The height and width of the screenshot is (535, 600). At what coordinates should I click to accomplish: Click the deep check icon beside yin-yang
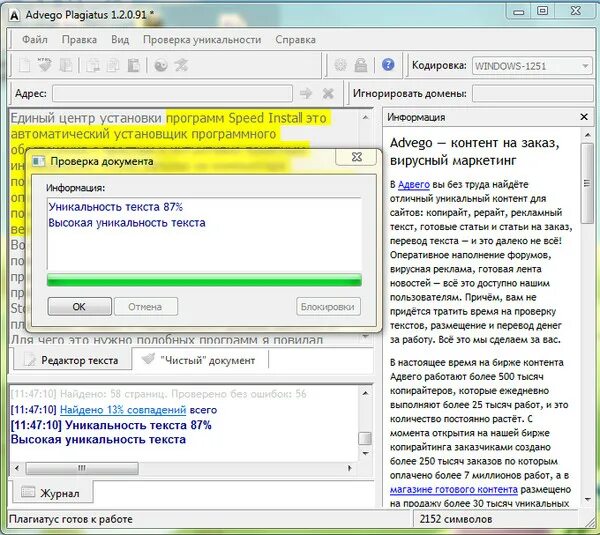(181, 65)
